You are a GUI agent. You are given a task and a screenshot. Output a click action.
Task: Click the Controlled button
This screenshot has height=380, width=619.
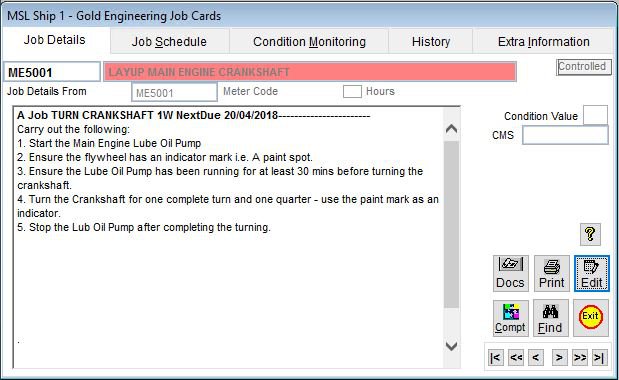(x=584, y=67)
